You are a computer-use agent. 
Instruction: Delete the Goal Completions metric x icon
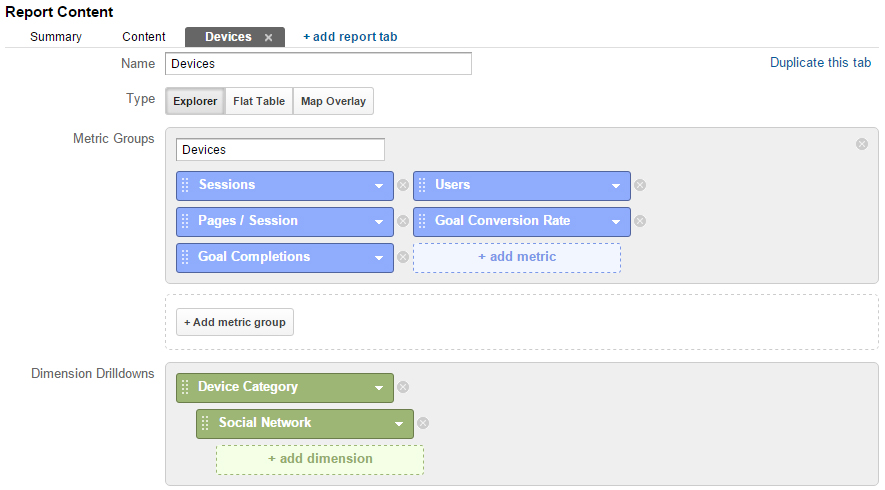click(402, 257)
